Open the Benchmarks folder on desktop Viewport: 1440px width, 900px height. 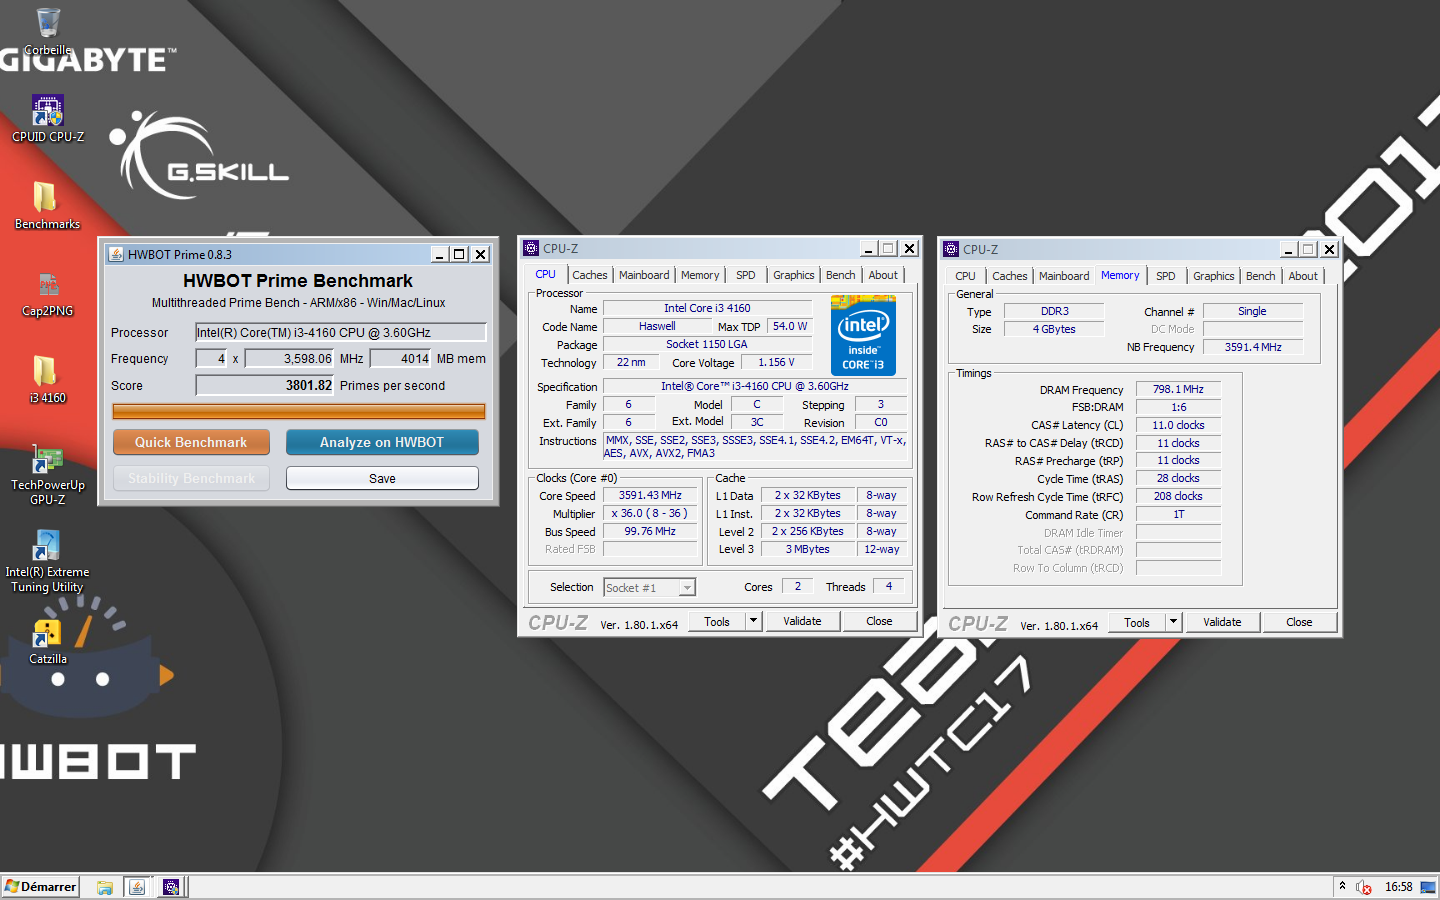coord(47,206)
